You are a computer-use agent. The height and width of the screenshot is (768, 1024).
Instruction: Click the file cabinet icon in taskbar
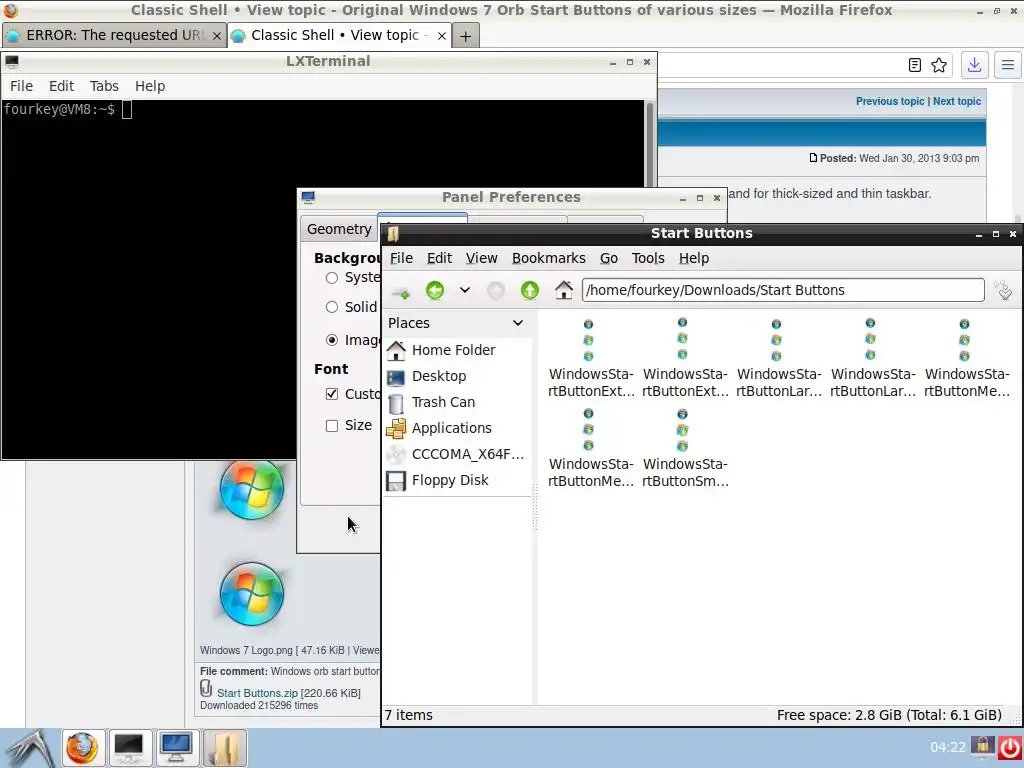click(225, 748)
